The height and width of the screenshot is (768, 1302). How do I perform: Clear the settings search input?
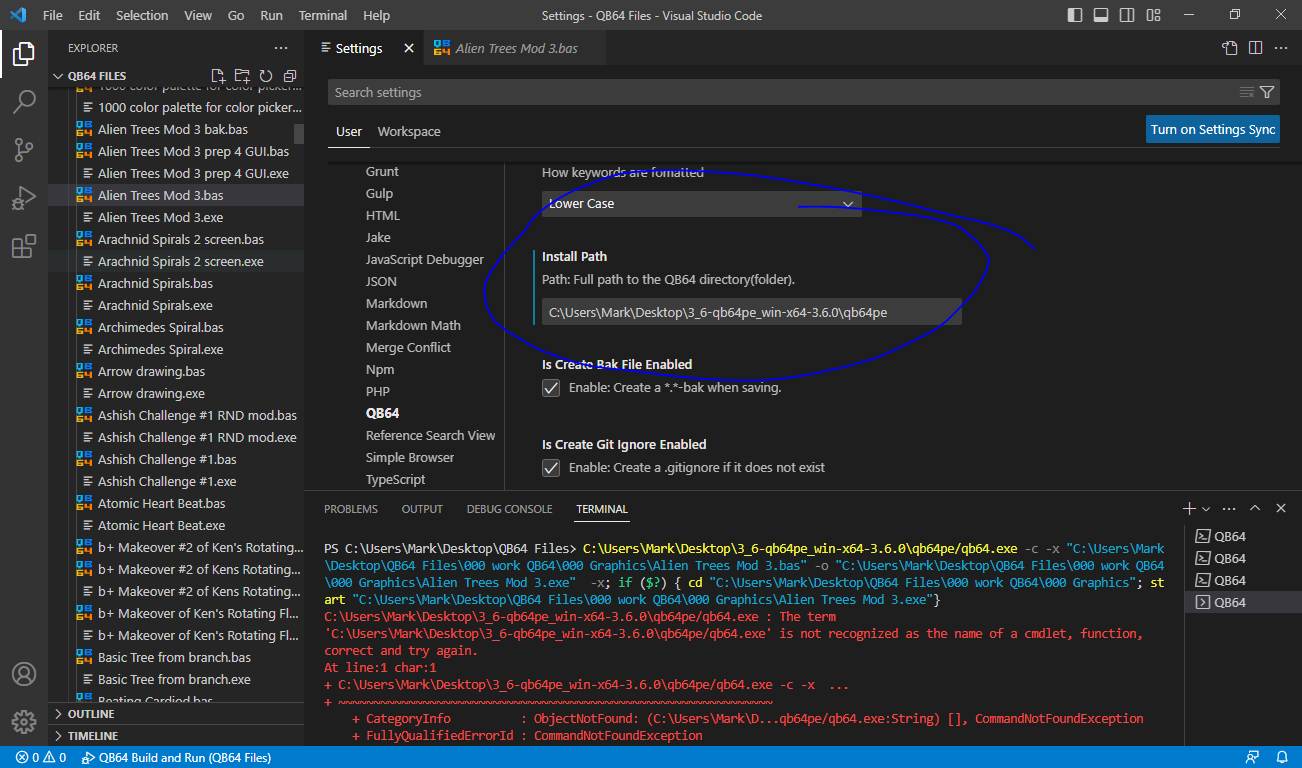point(1246,92)
